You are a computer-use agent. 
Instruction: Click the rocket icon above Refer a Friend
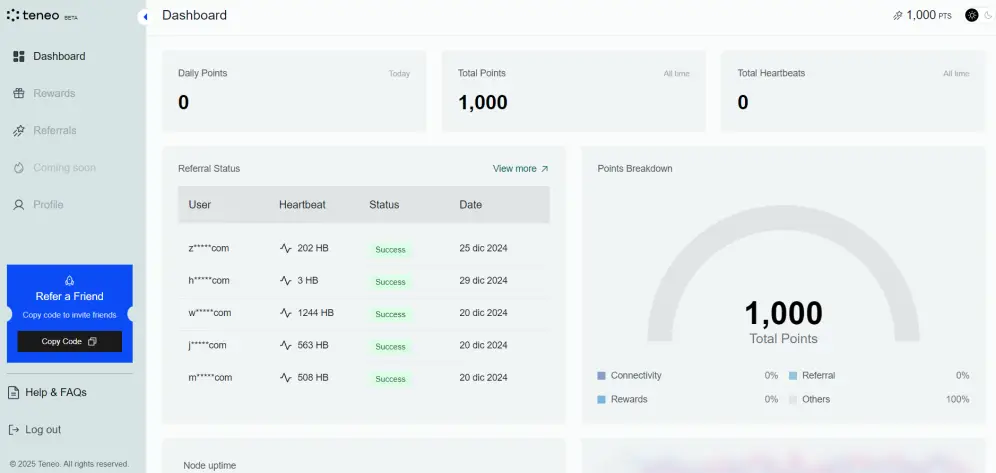[70, 281]
